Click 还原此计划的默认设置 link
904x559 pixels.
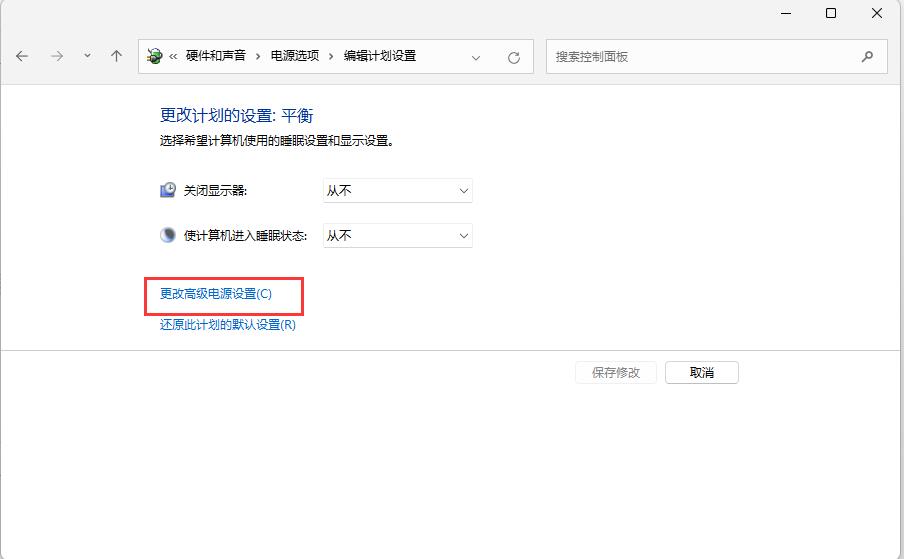point(228,324)
